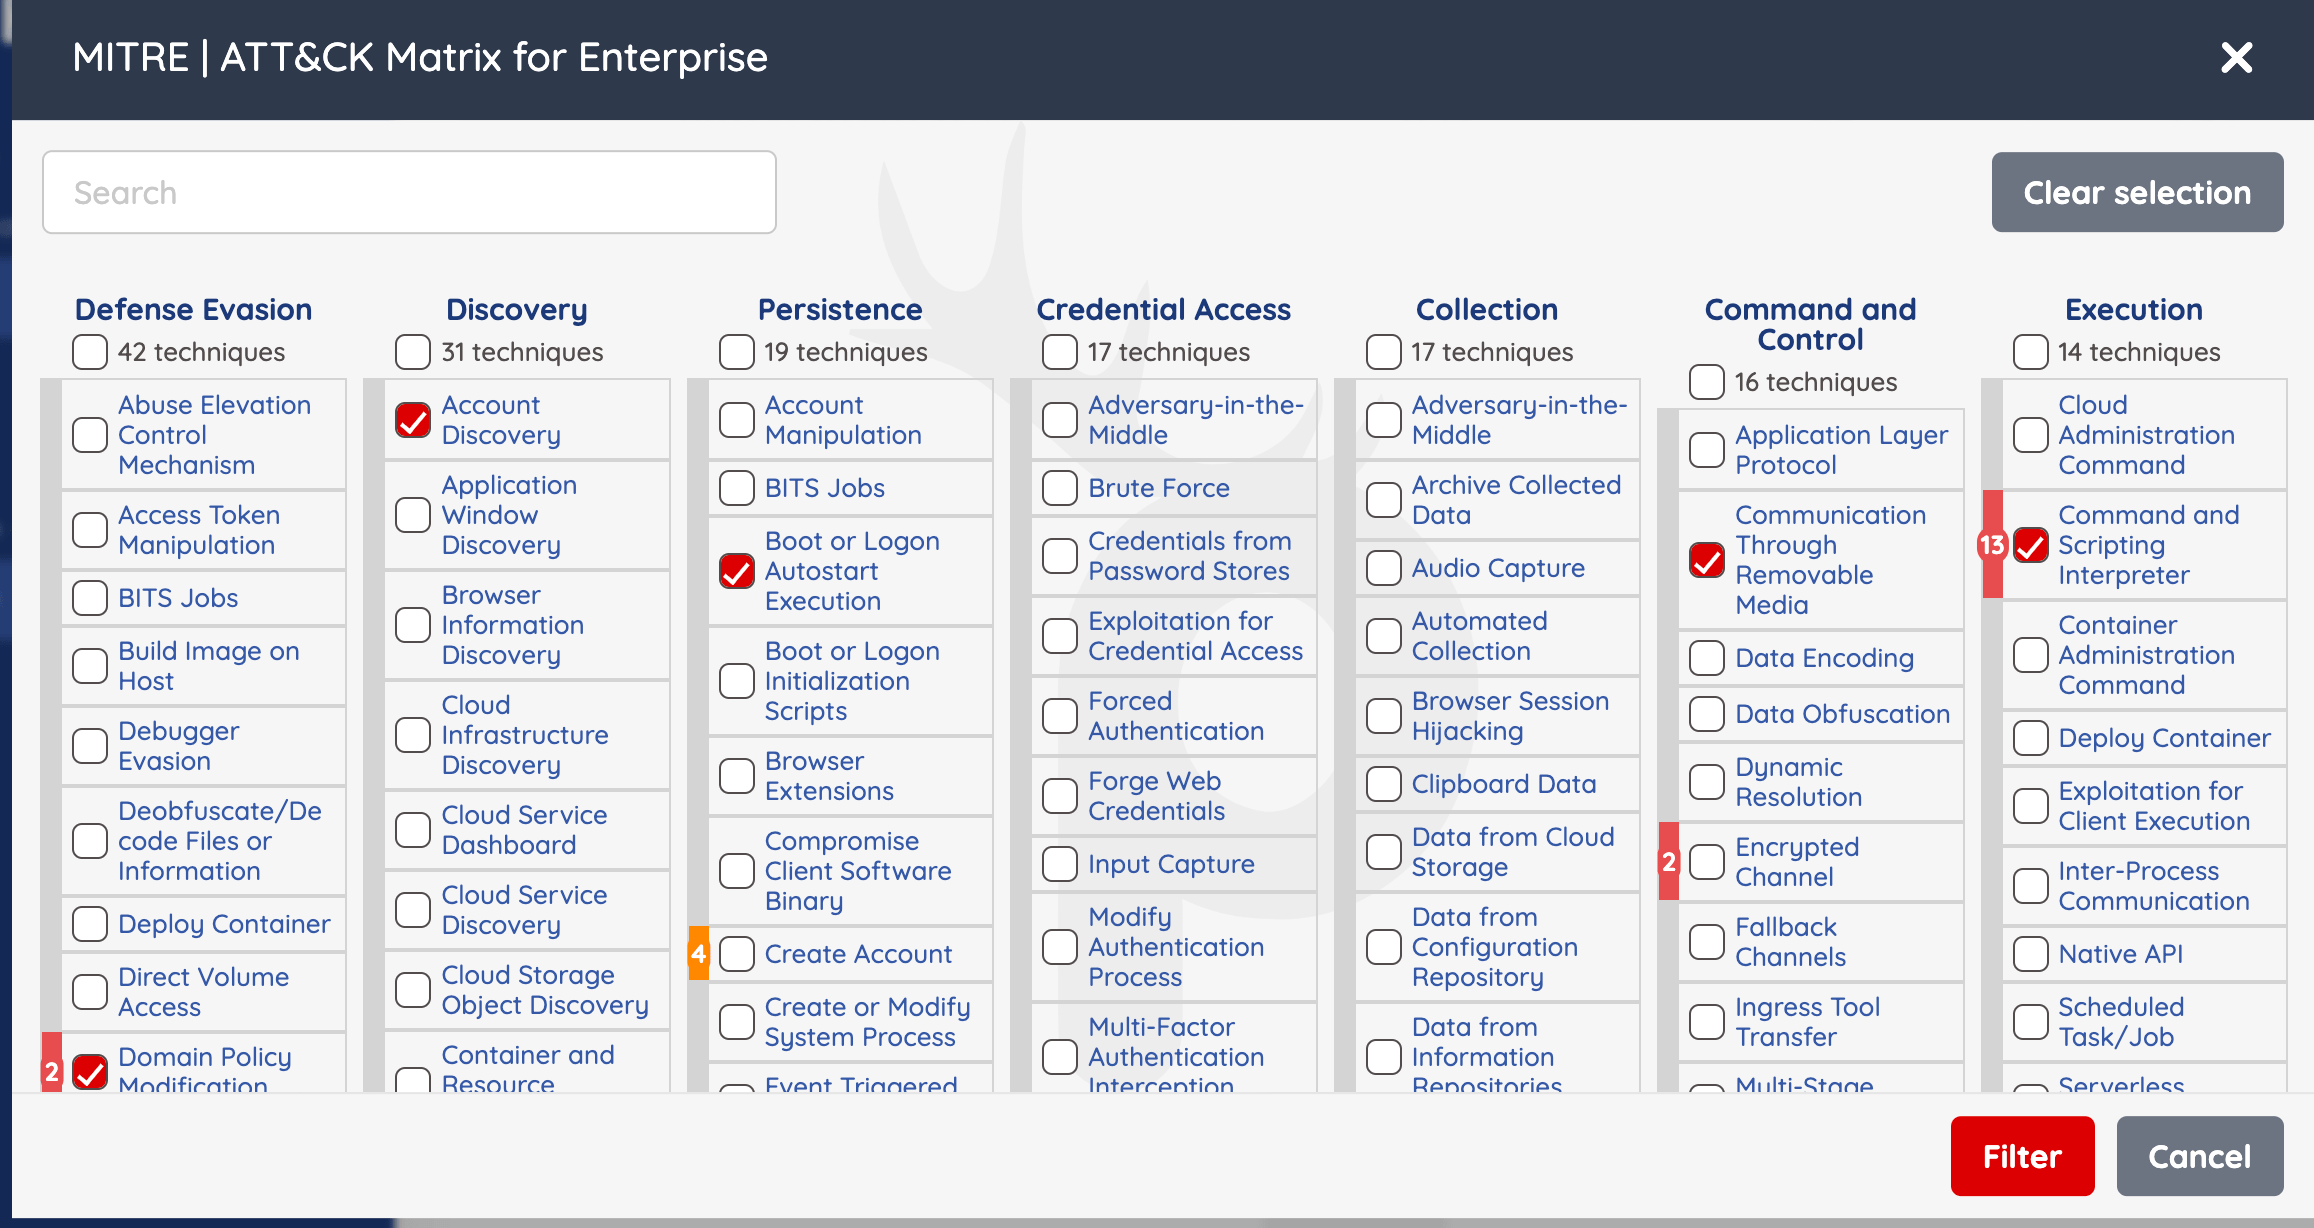
Task: Close the MITRE ATT&CK Matrix dialog
Action: (x=2236, y=58)
